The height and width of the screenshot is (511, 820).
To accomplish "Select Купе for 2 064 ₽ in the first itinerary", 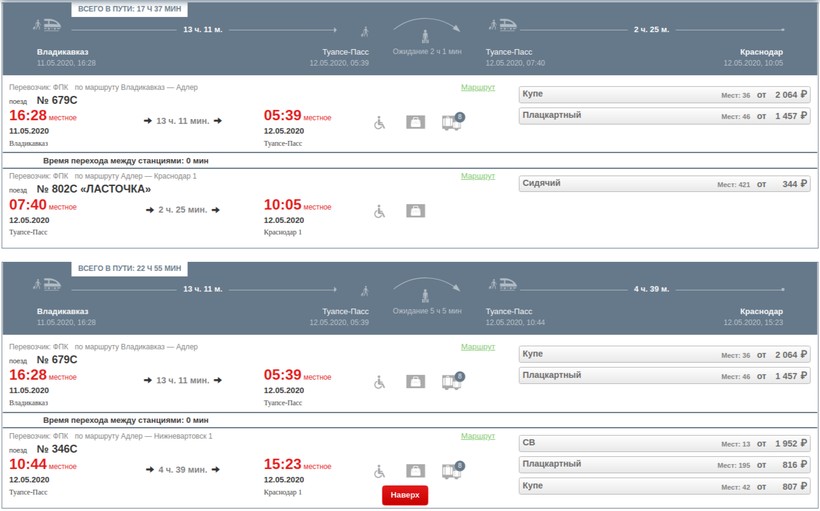I will 665,95.
